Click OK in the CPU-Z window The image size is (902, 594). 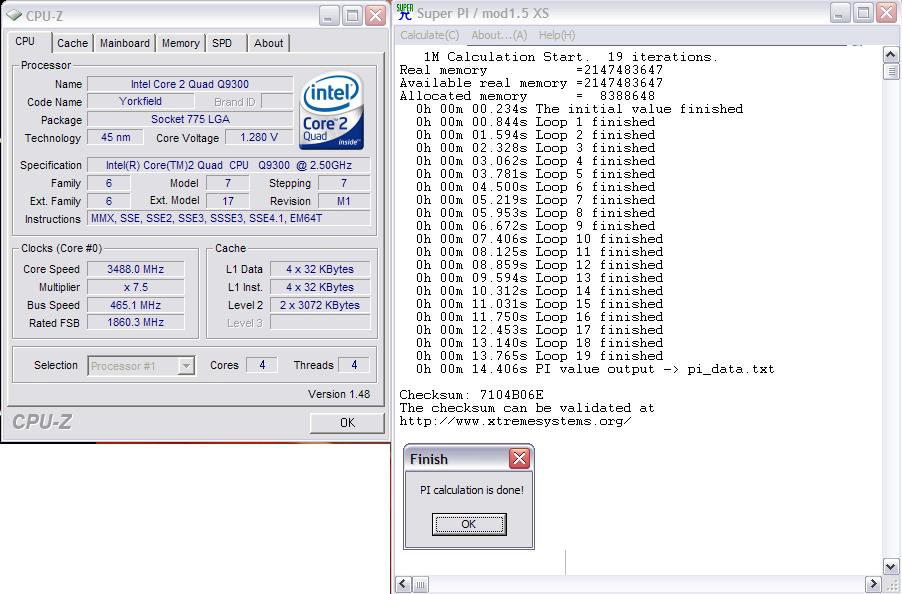coord(347,423)
